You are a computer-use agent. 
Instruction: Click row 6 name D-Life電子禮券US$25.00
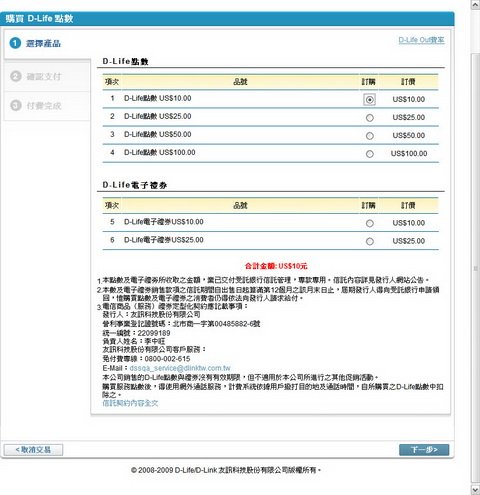tap(163, 240)
